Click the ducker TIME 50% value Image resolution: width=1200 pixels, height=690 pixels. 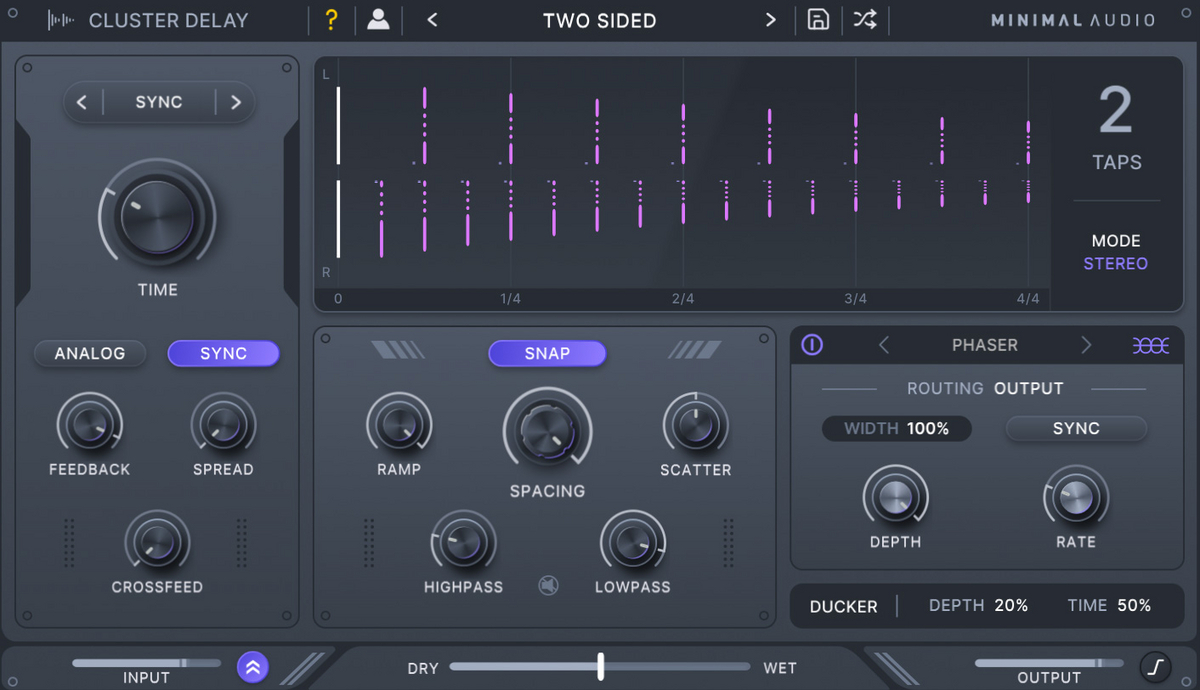[x=1109, y=606]
